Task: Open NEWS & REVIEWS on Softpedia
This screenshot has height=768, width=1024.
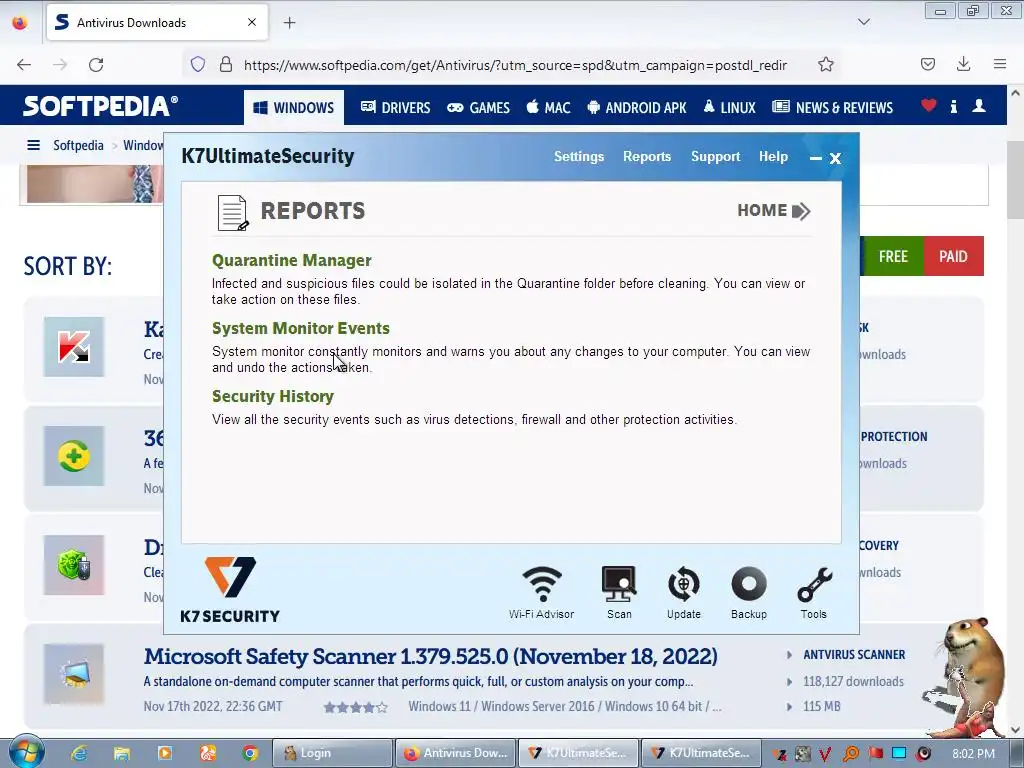Action: pyautogui.click(x=833, y=108)
